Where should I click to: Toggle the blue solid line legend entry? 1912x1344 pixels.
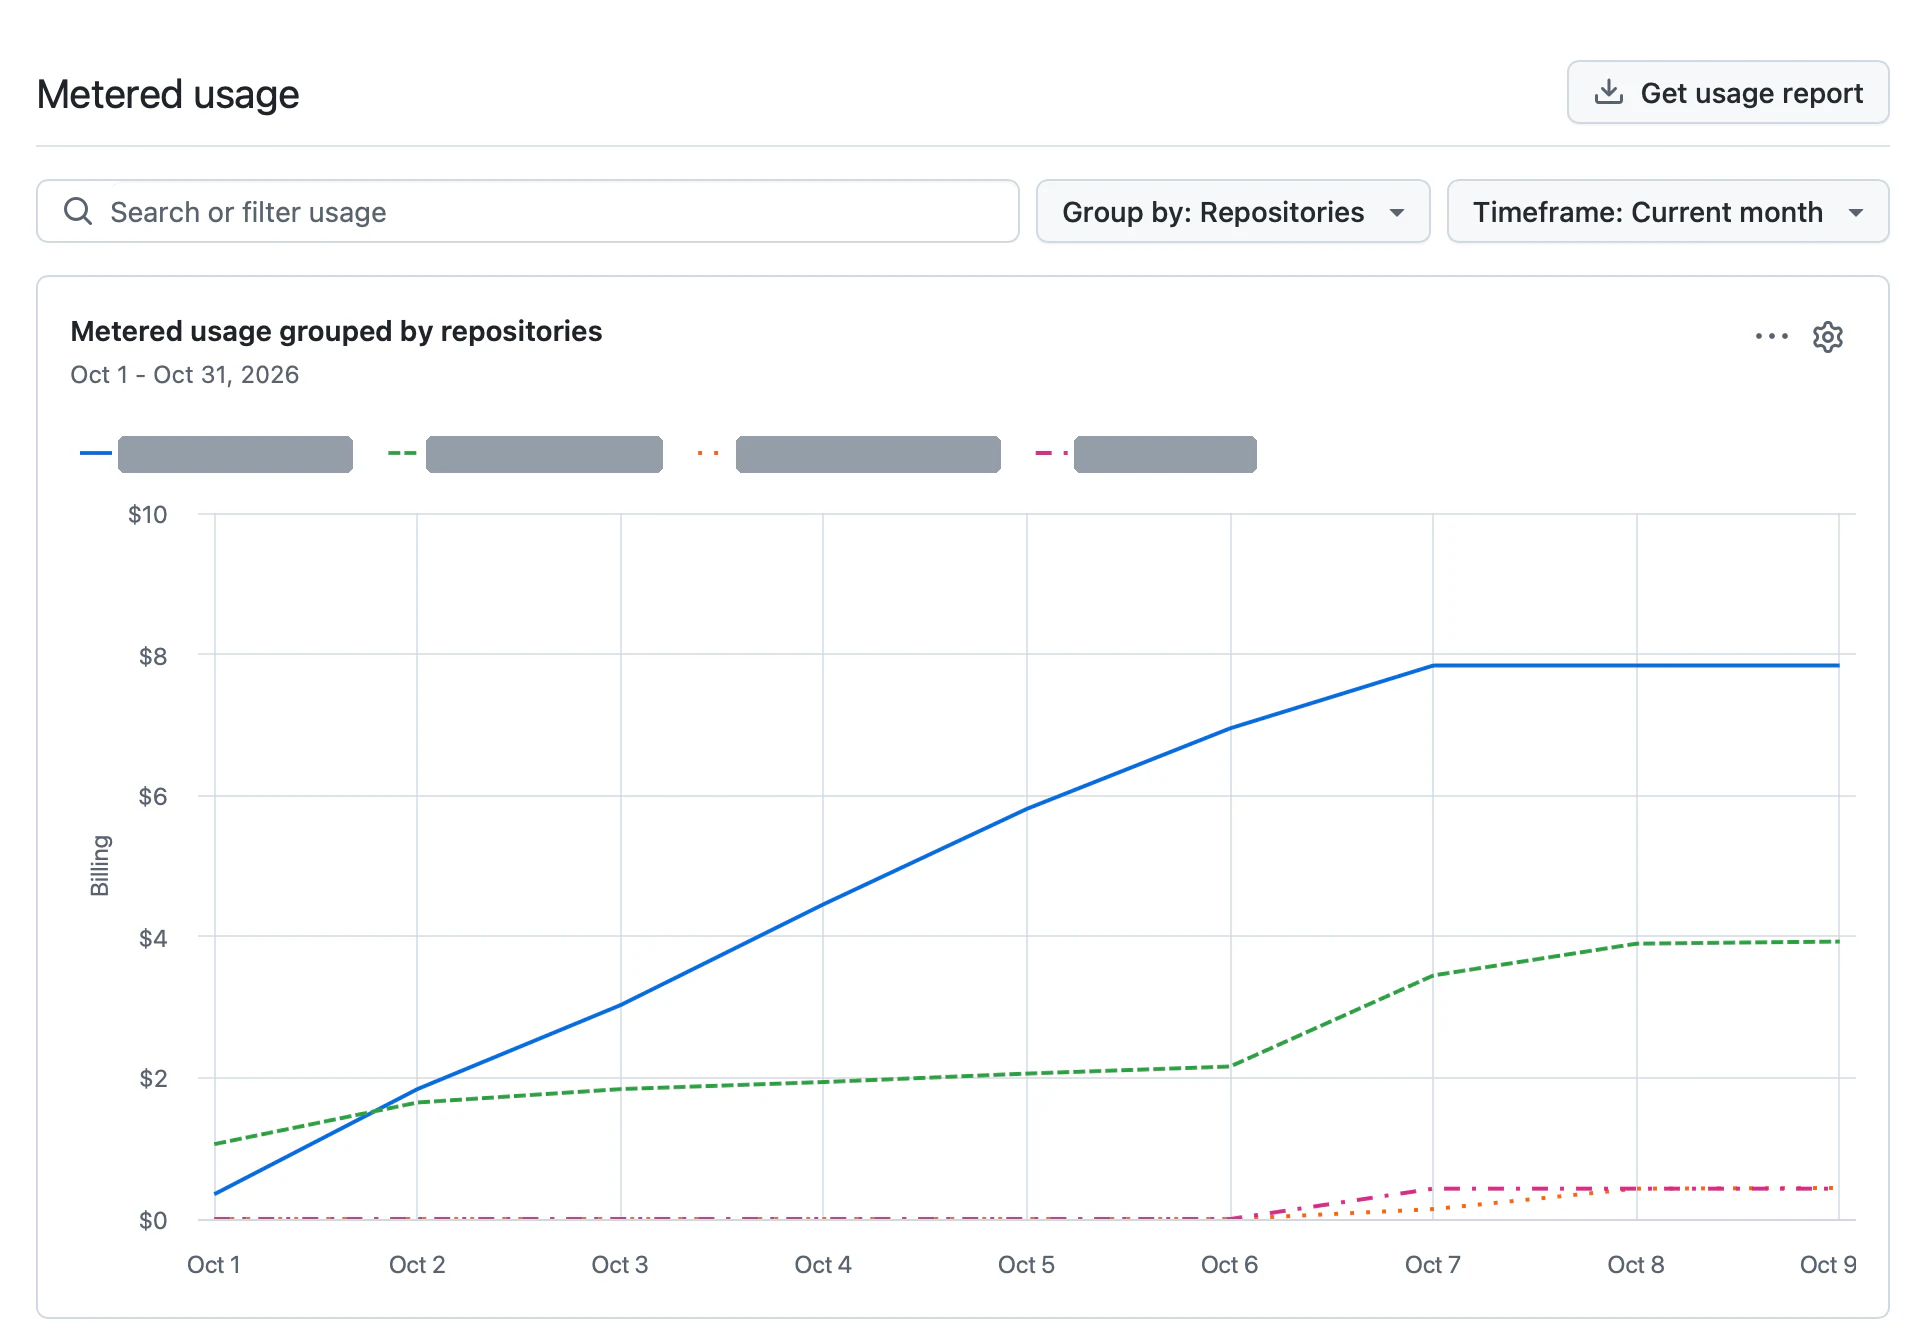click(216, 454)
